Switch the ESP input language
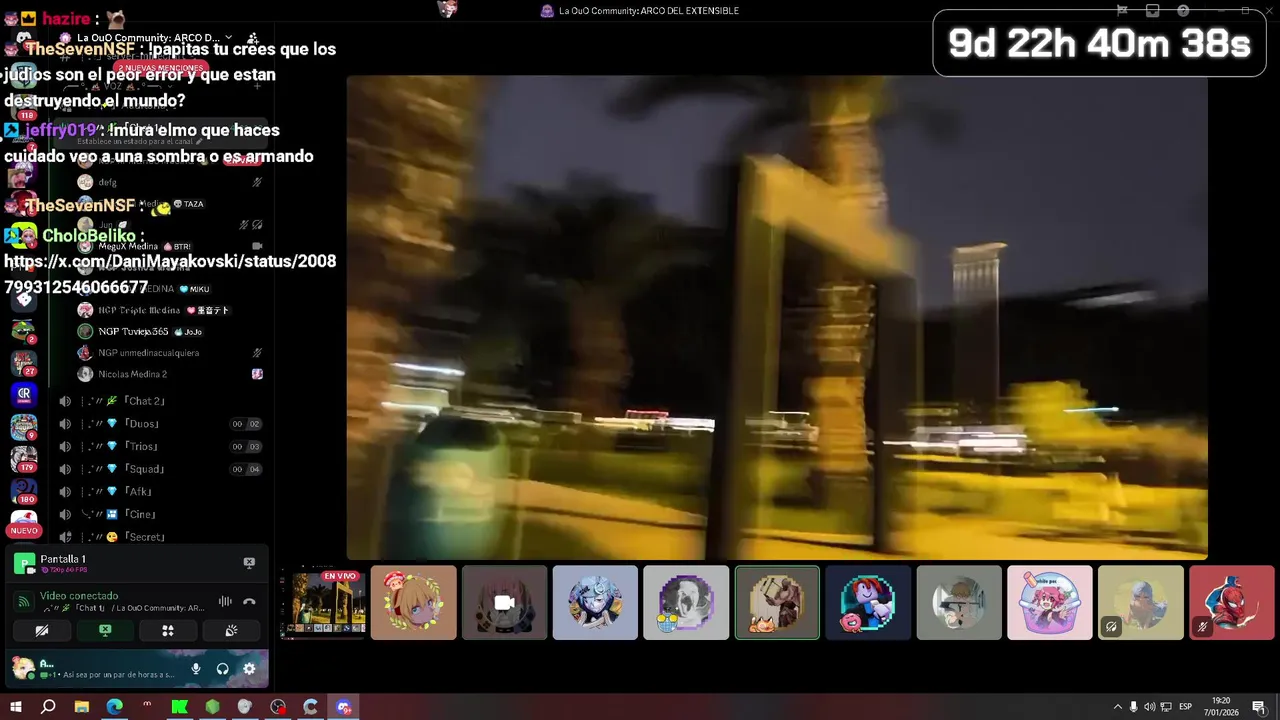The height and width of the screenshot is (720, 1280). tap(1185, 707)
